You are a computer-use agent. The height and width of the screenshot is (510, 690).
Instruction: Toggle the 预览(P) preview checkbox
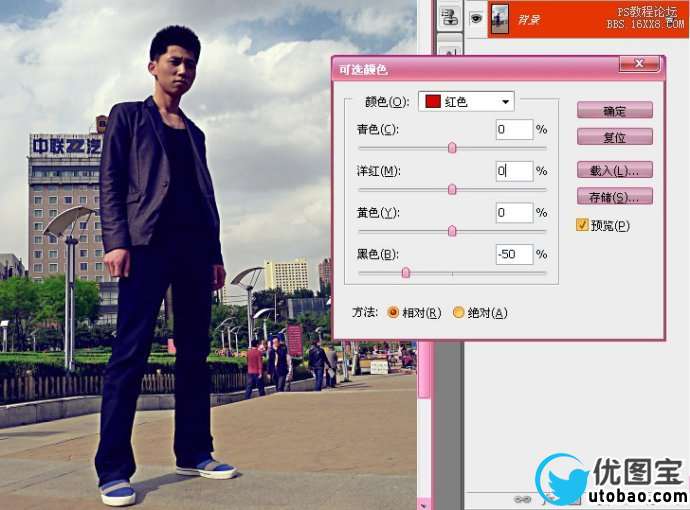(582, 225)
